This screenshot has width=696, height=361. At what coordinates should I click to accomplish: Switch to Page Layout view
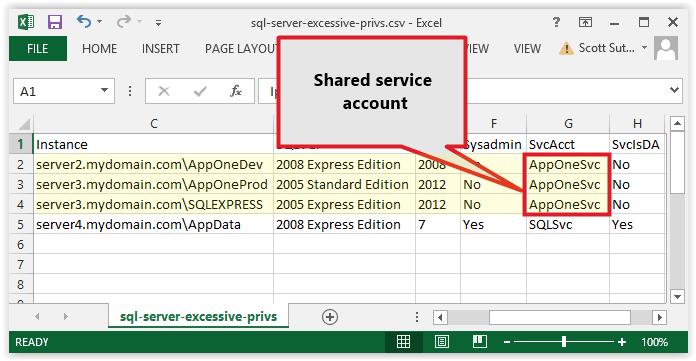(x=441, y=341)
